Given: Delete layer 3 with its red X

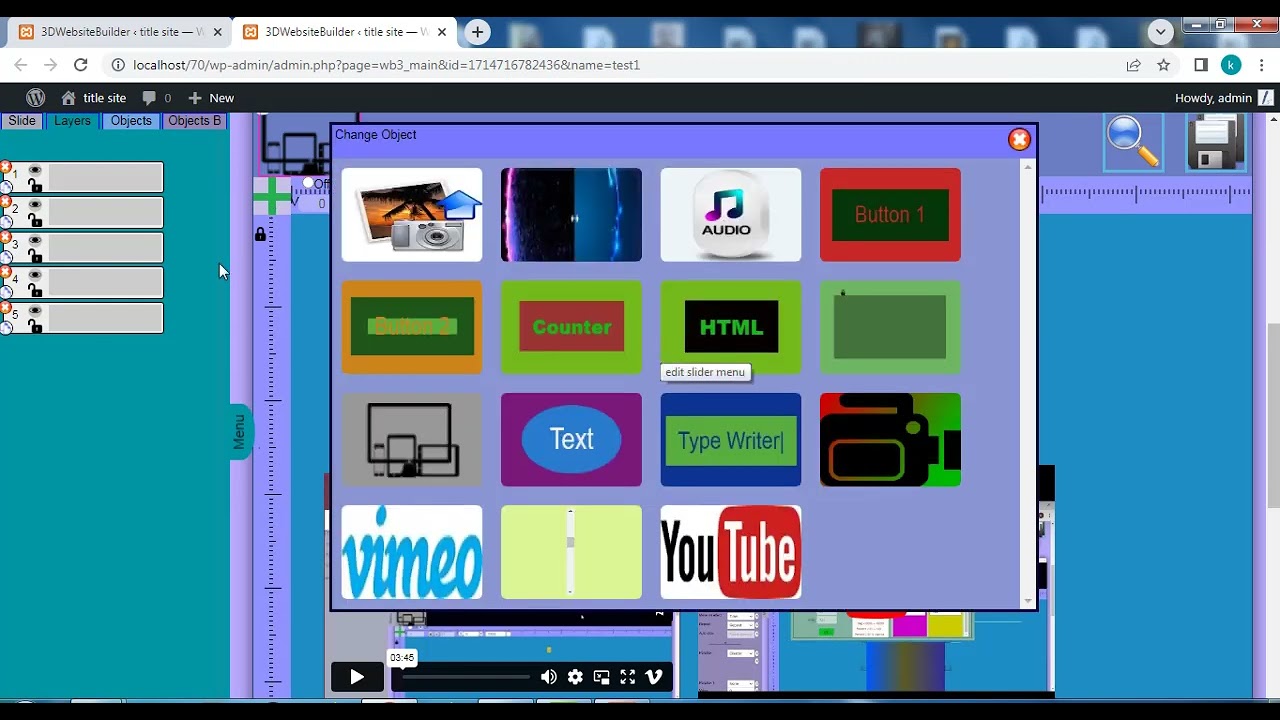Looking at the screenshot, I should (x=5, y=237).
